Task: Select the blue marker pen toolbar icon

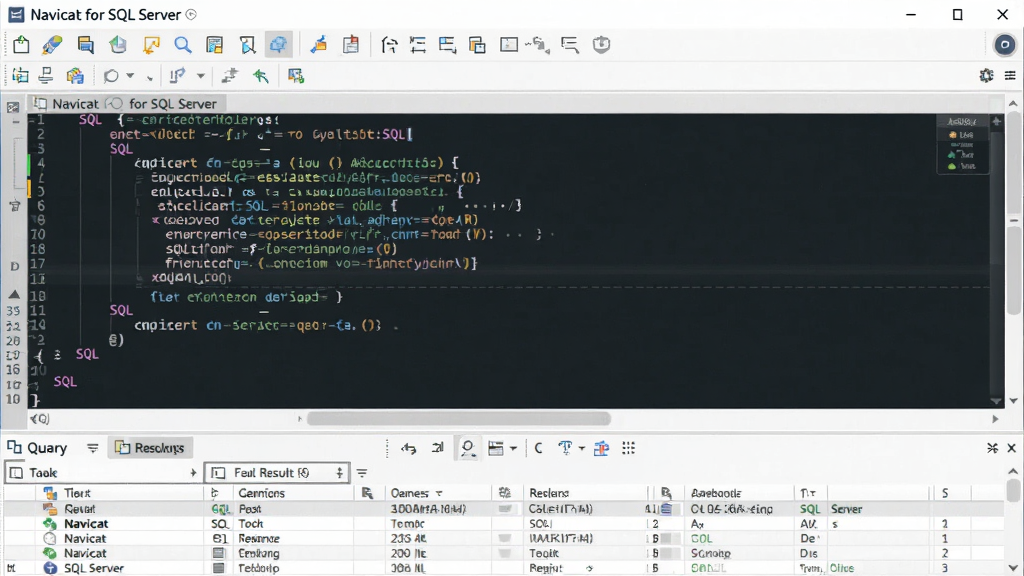Action: 52,44
